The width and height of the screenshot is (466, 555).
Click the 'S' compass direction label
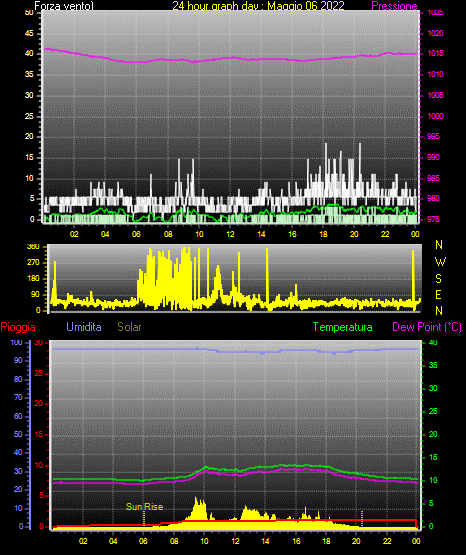pyautogui.click(x=438, y=279)
